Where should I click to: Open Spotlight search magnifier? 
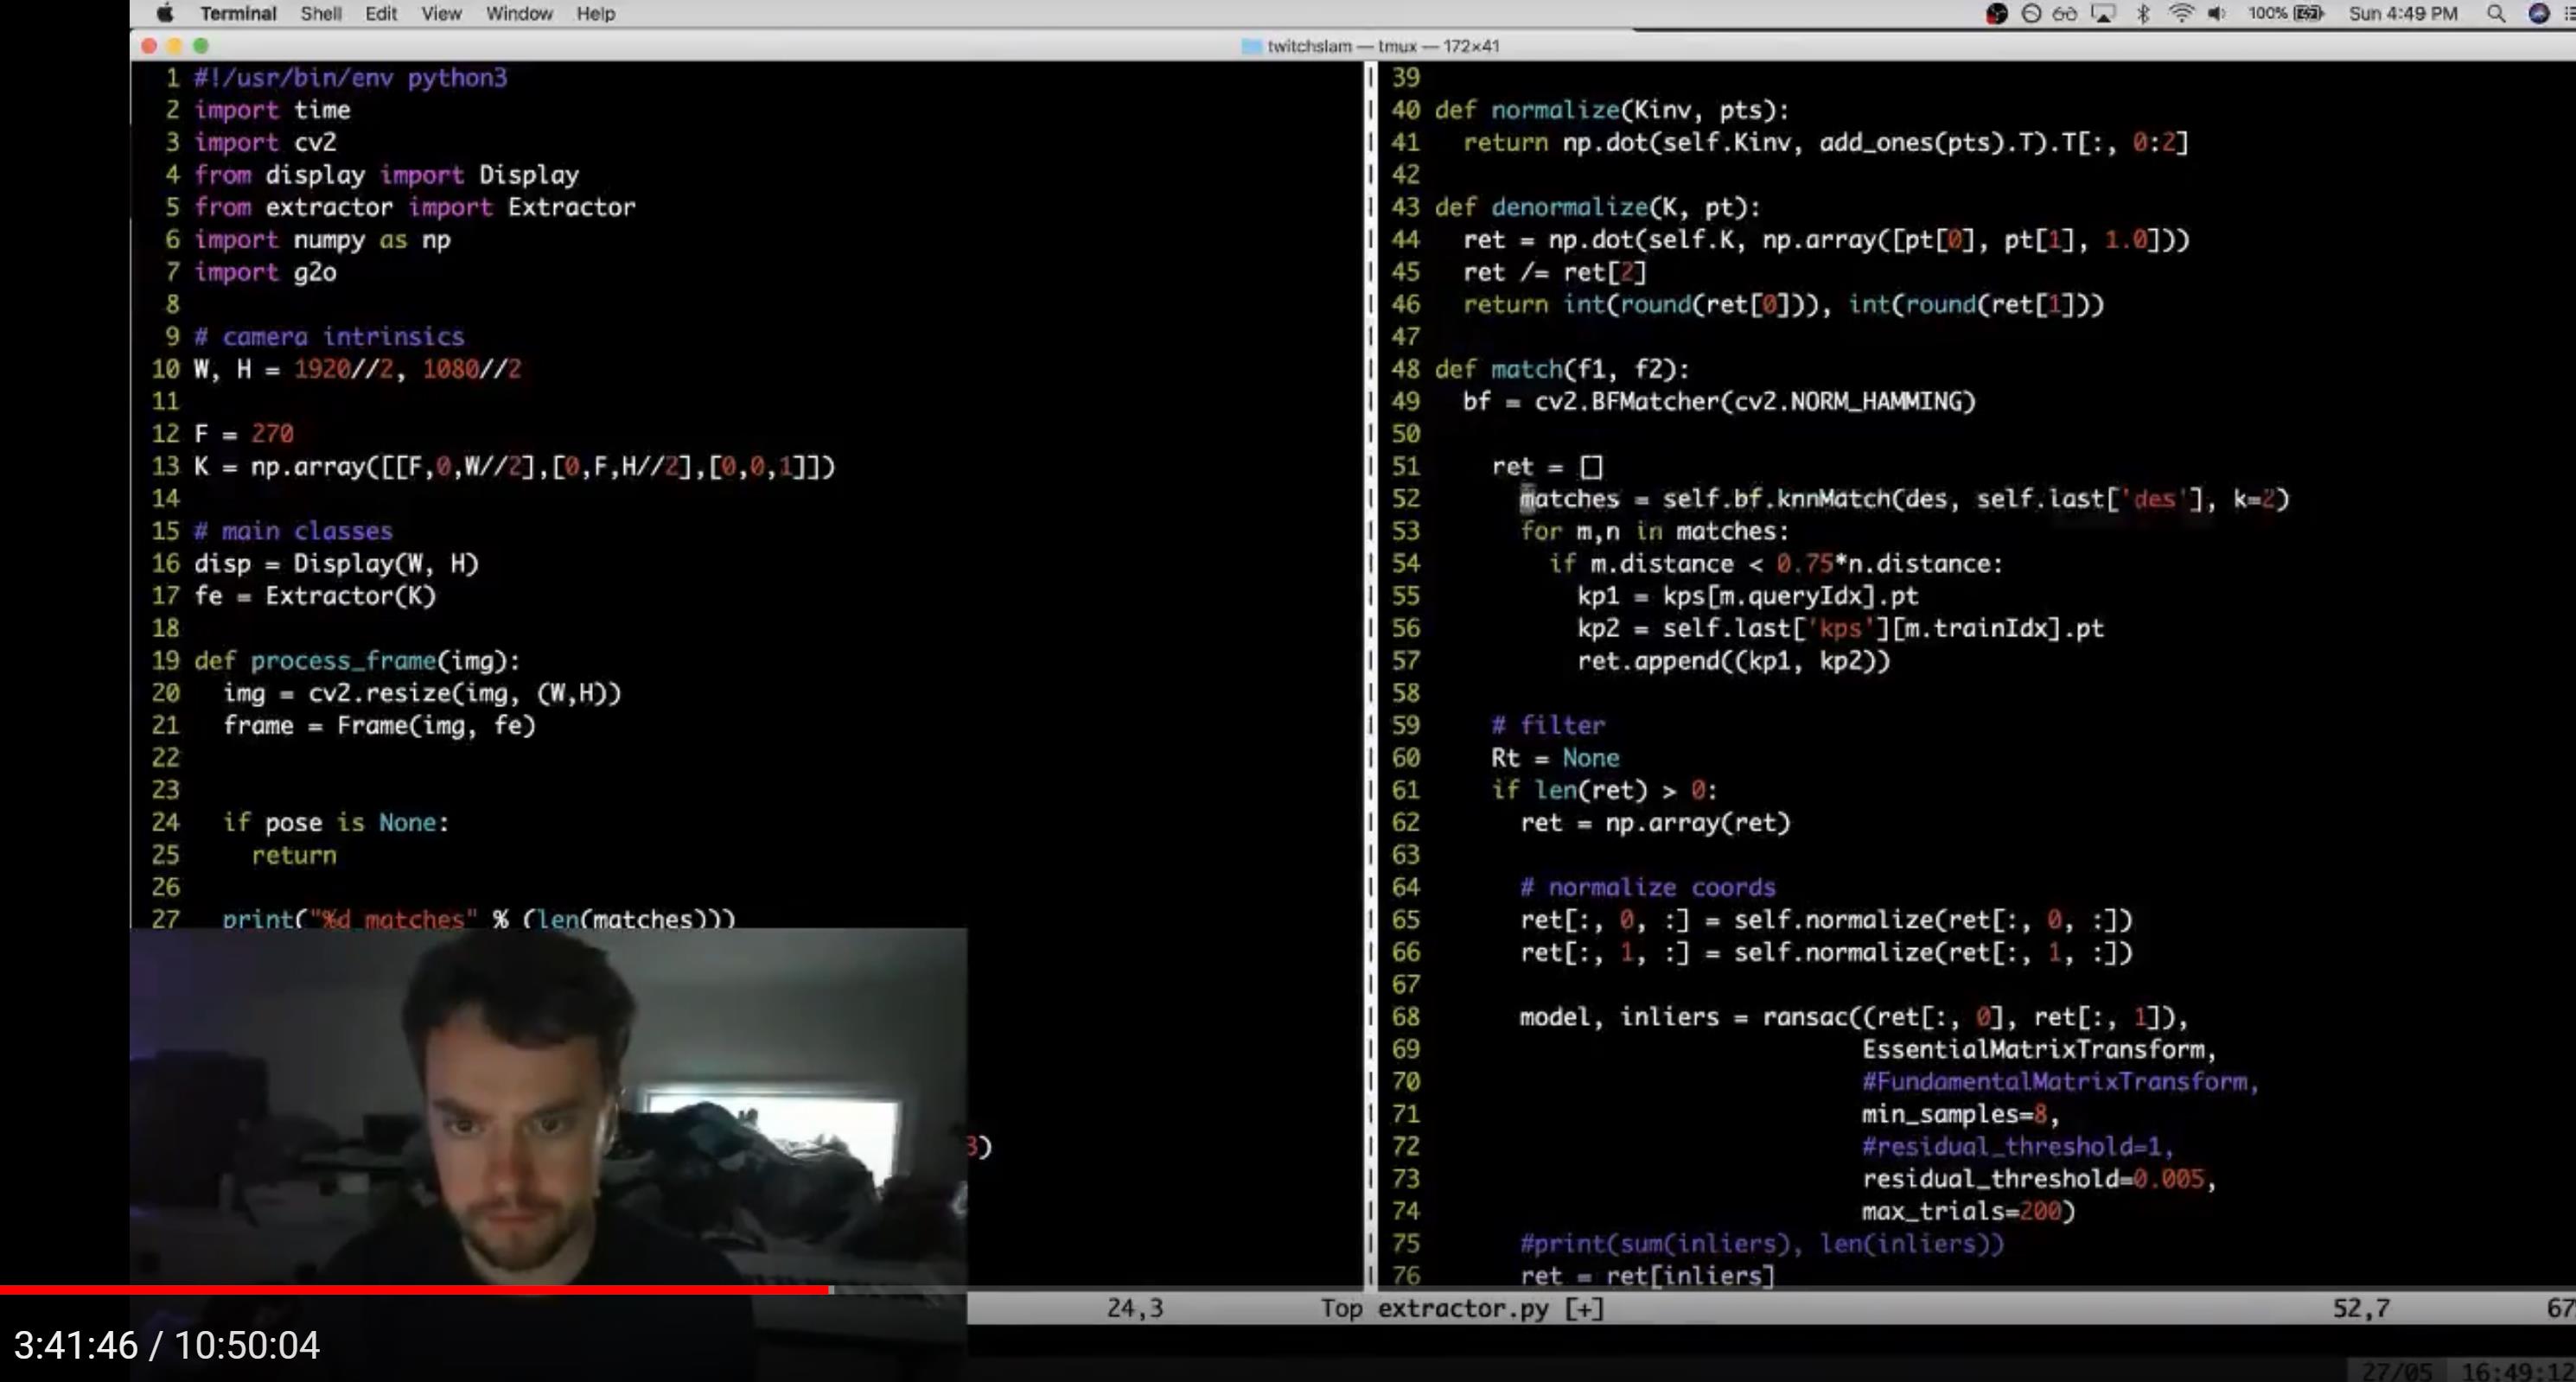pyautogui.click(x=2496, y=13)
